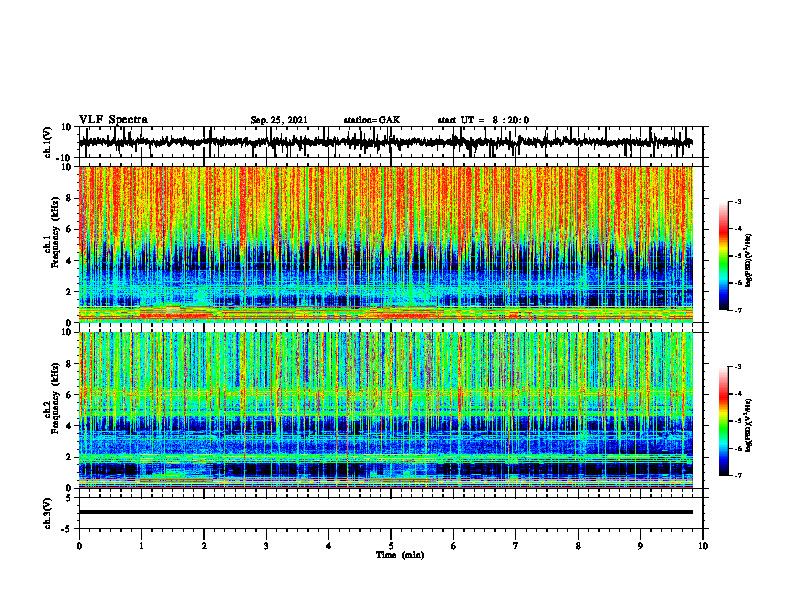This screenshot has width=792, height=612.
Task: Click the "6" kHz tick of ch.1 spectrogram
Action: click(x=69, y=230)
